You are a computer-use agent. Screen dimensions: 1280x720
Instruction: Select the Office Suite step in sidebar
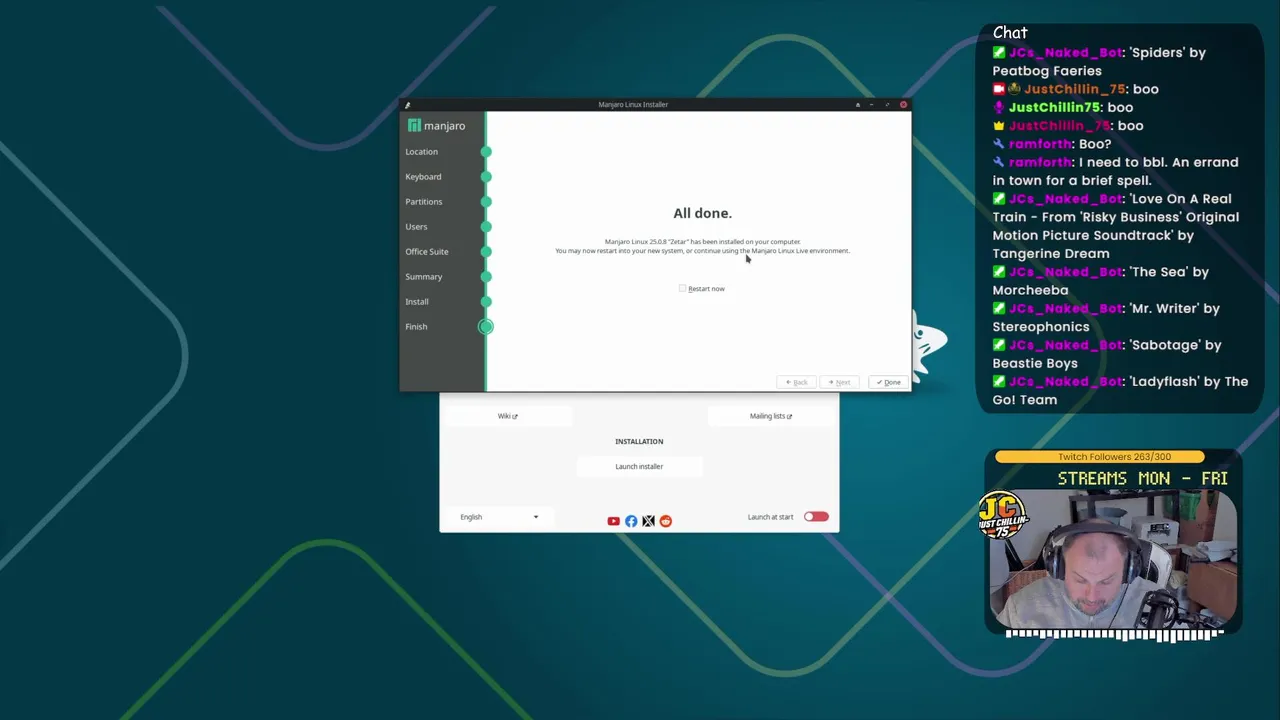427,252
